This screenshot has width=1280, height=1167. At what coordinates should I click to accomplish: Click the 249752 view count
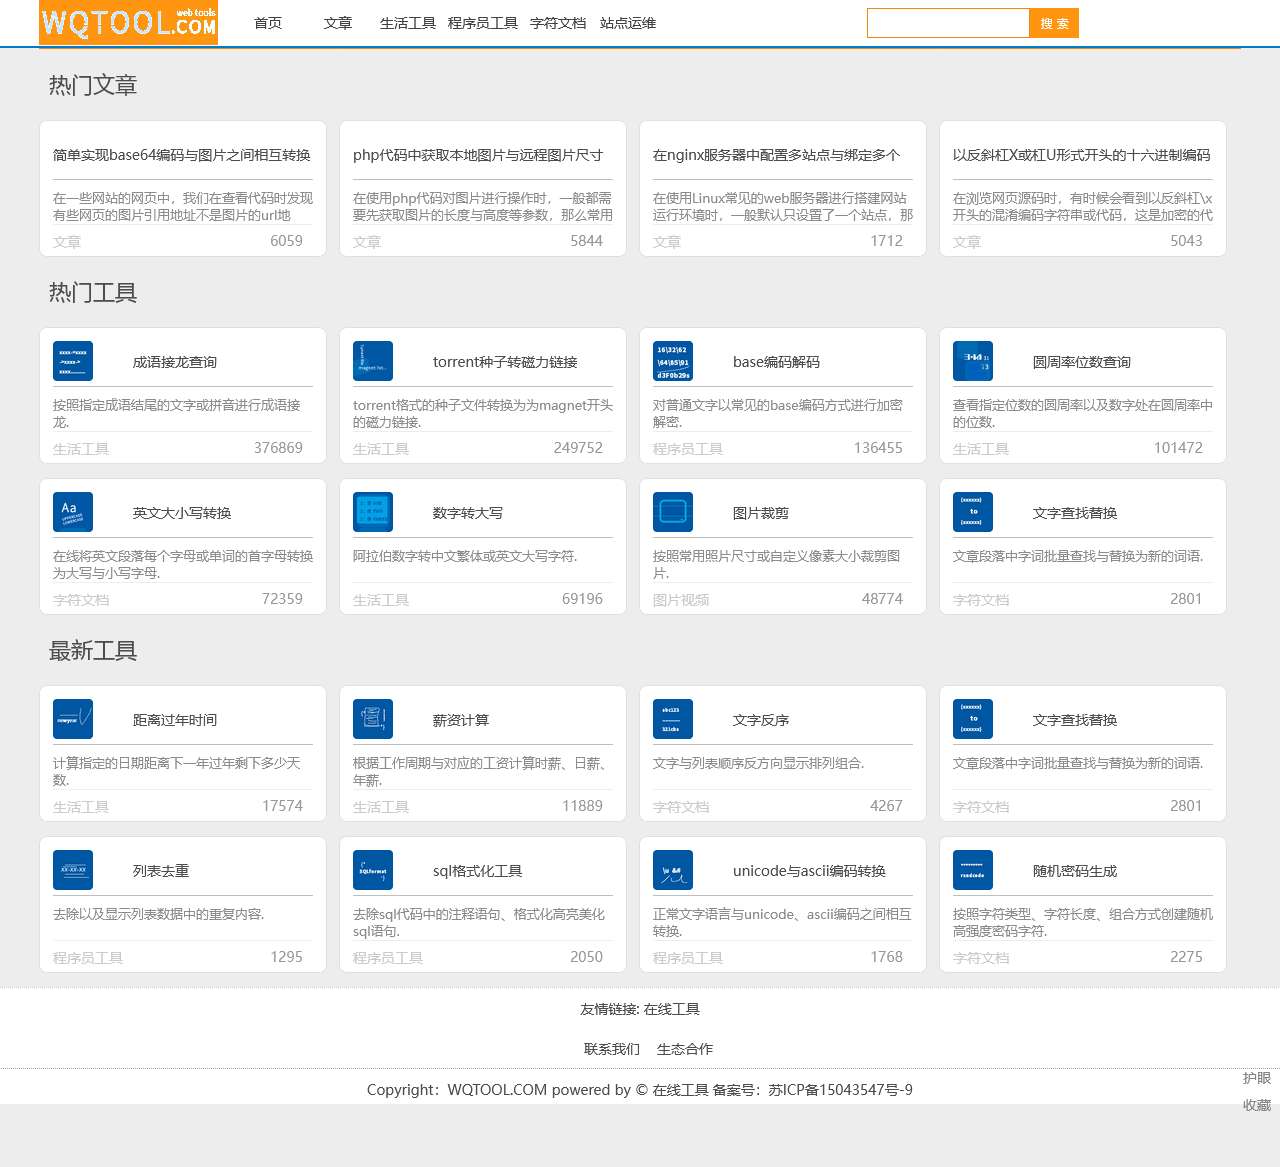pyautogui.click(x=578, y=448)
